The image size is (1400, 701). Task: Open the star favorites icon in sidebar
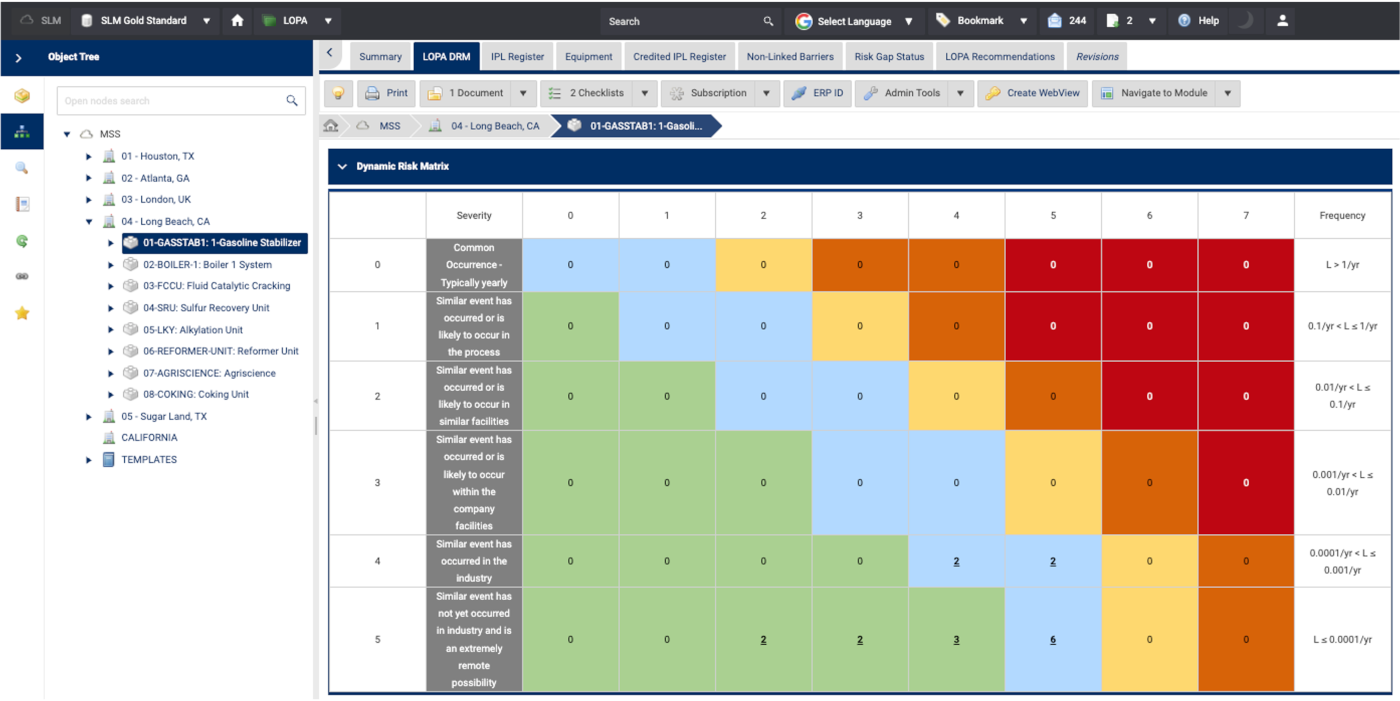22,313
